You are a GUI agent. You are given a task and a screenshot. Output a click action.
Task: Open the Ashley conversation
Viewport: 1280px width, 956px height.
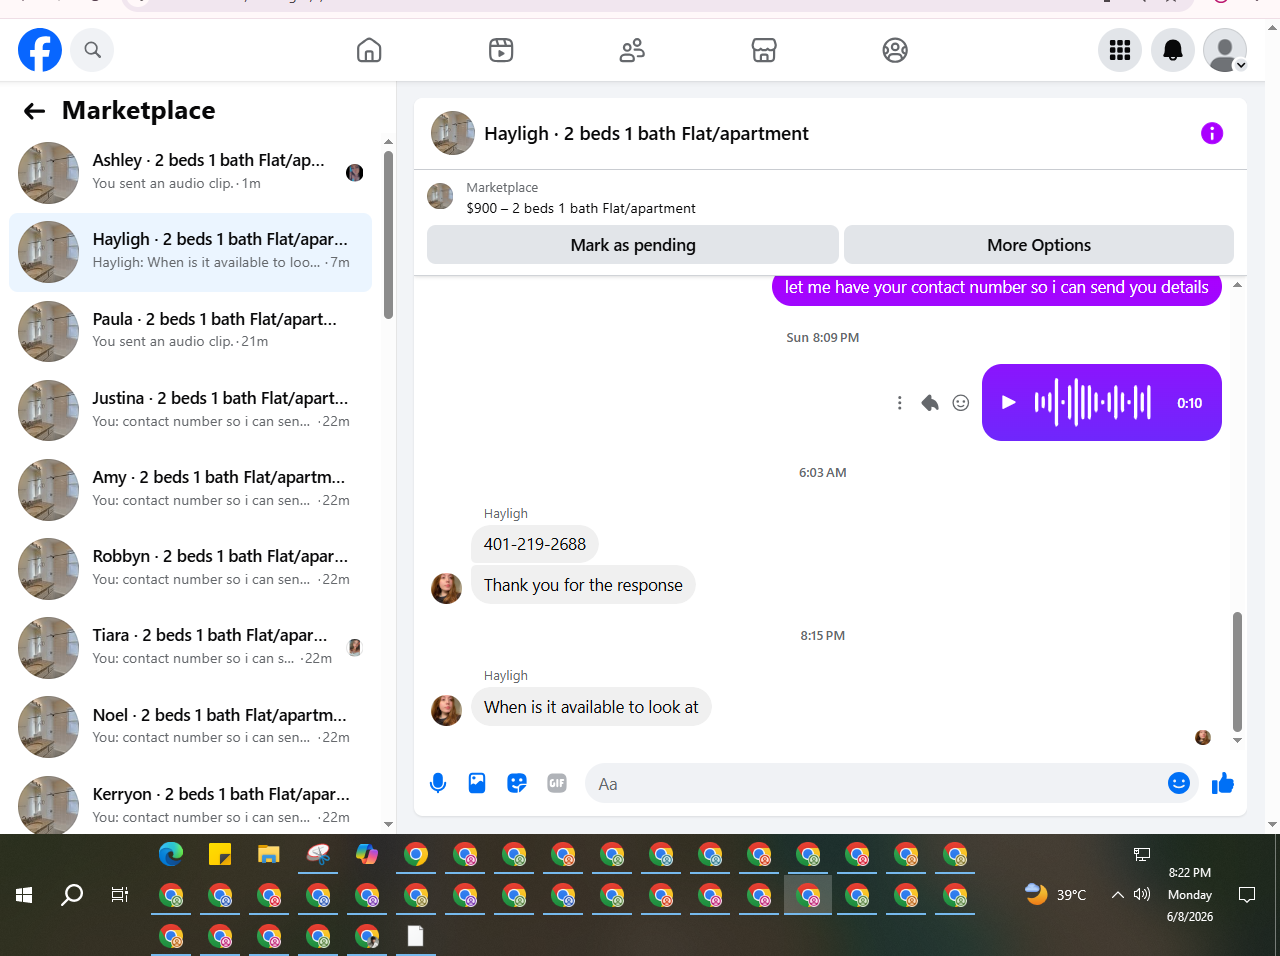click(x=190, y=172)
